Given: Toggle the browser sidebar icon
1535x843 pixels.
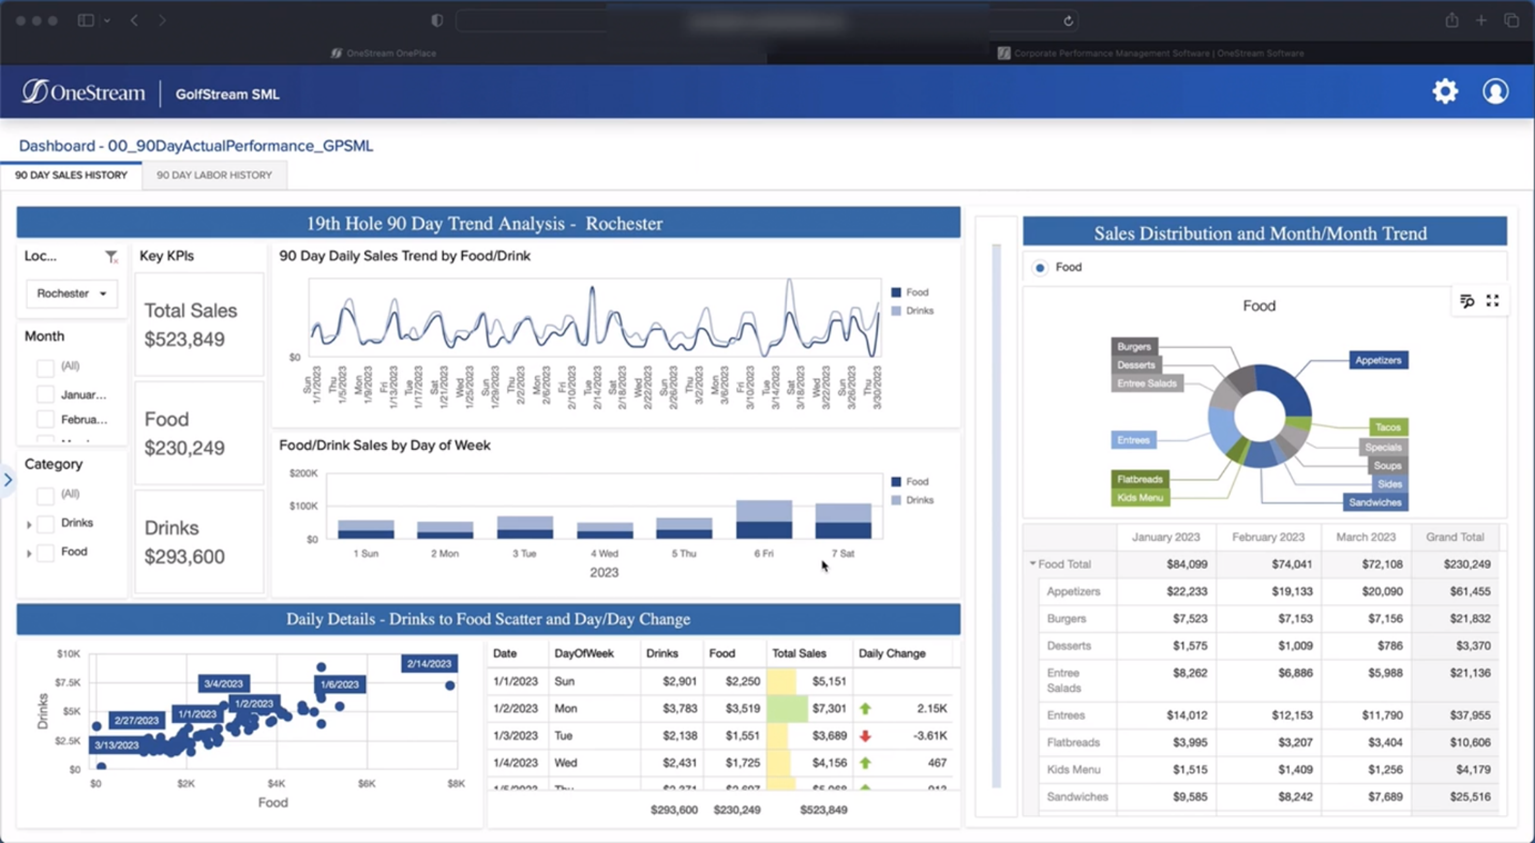Looking at the screenshot, I should point(86,20).
